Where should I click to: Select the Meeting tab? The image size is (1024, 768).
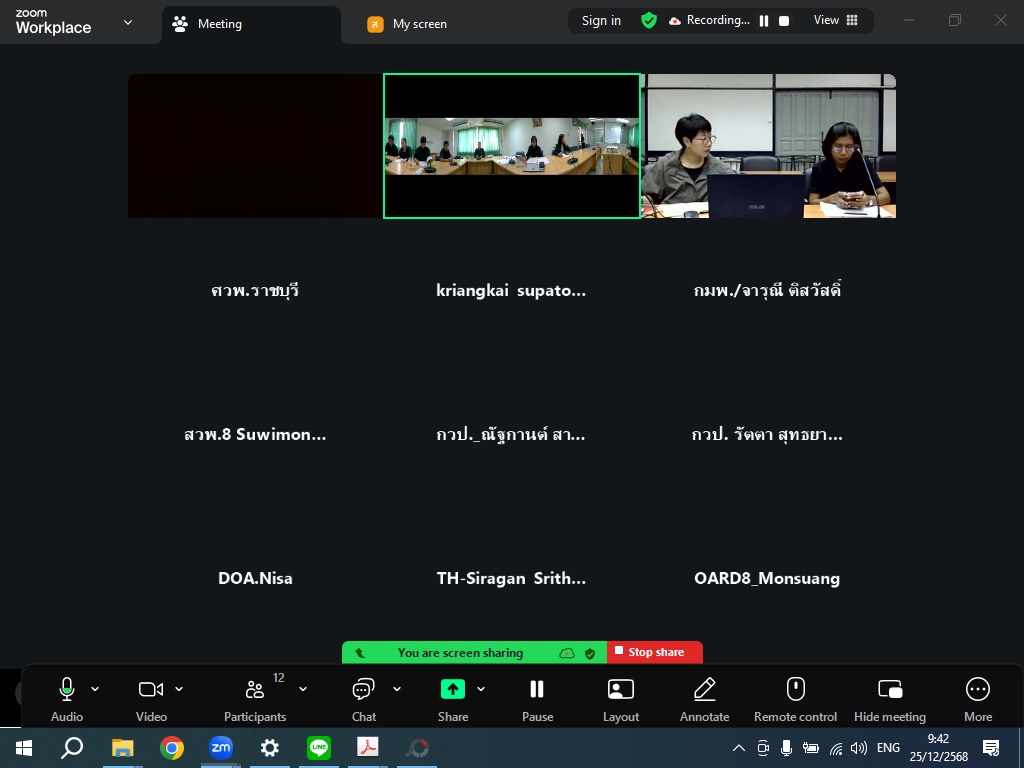click(219, 24)
